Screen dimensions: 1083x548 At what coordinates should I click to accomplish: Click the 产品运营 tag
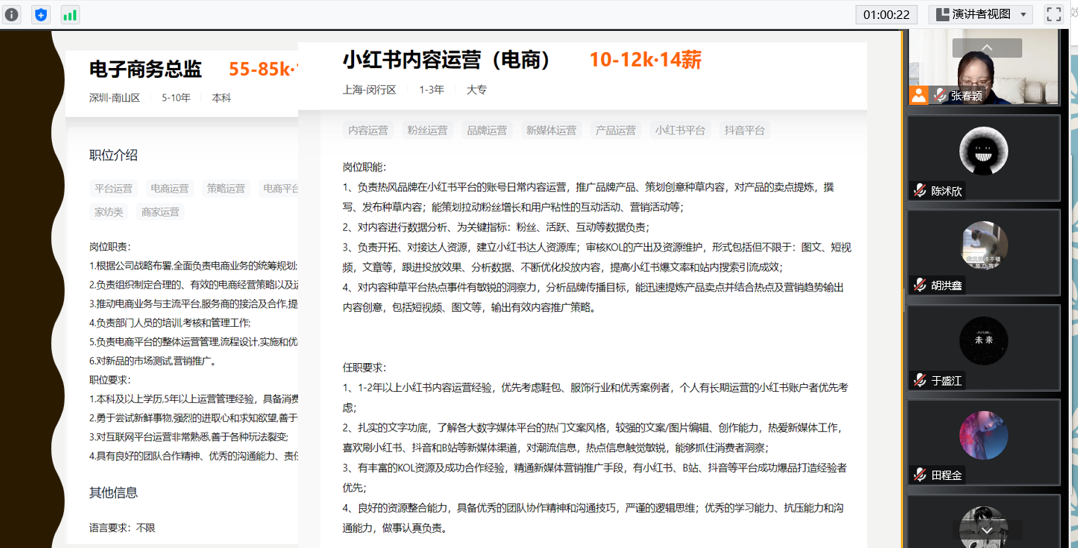[615, 130]
